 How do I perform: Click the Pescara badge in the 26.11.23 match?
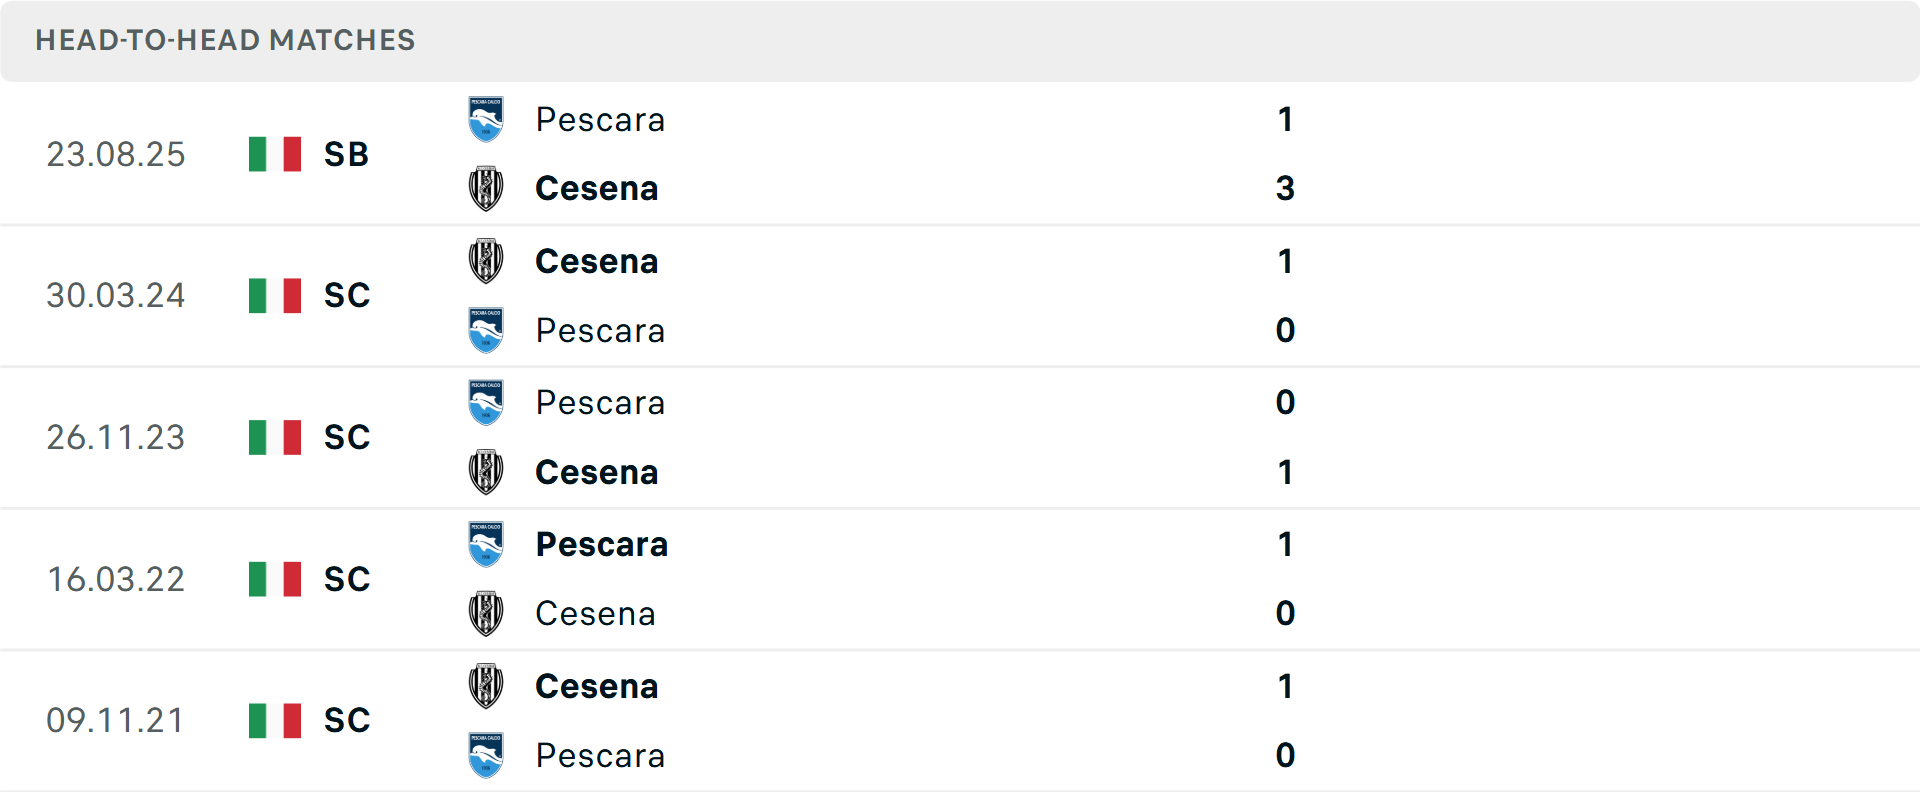point(486,402)
